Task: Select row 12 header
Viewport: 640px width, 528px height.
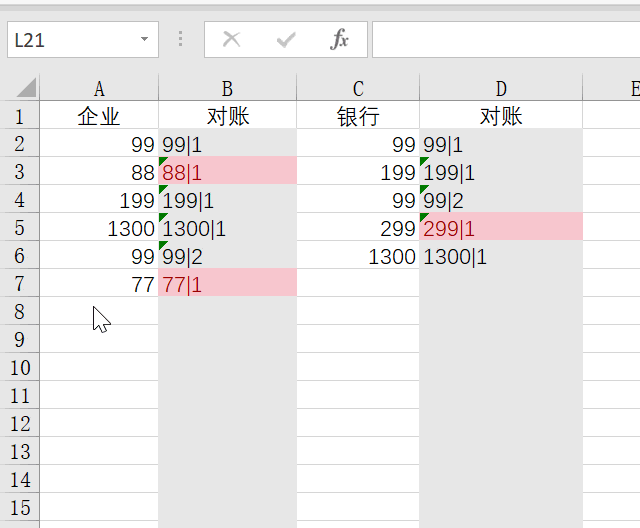Action: pyautogui.click(x=19, y=423)
